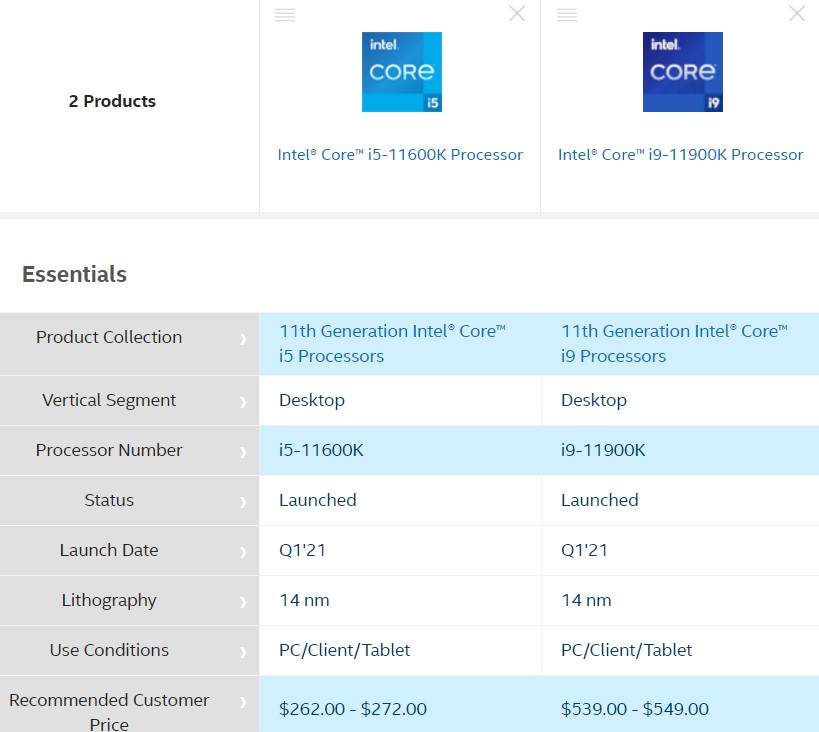Screen dimensions: 819x732
Task: Click the Intel Core i9 badge image
Action: (x=683, y=72)
